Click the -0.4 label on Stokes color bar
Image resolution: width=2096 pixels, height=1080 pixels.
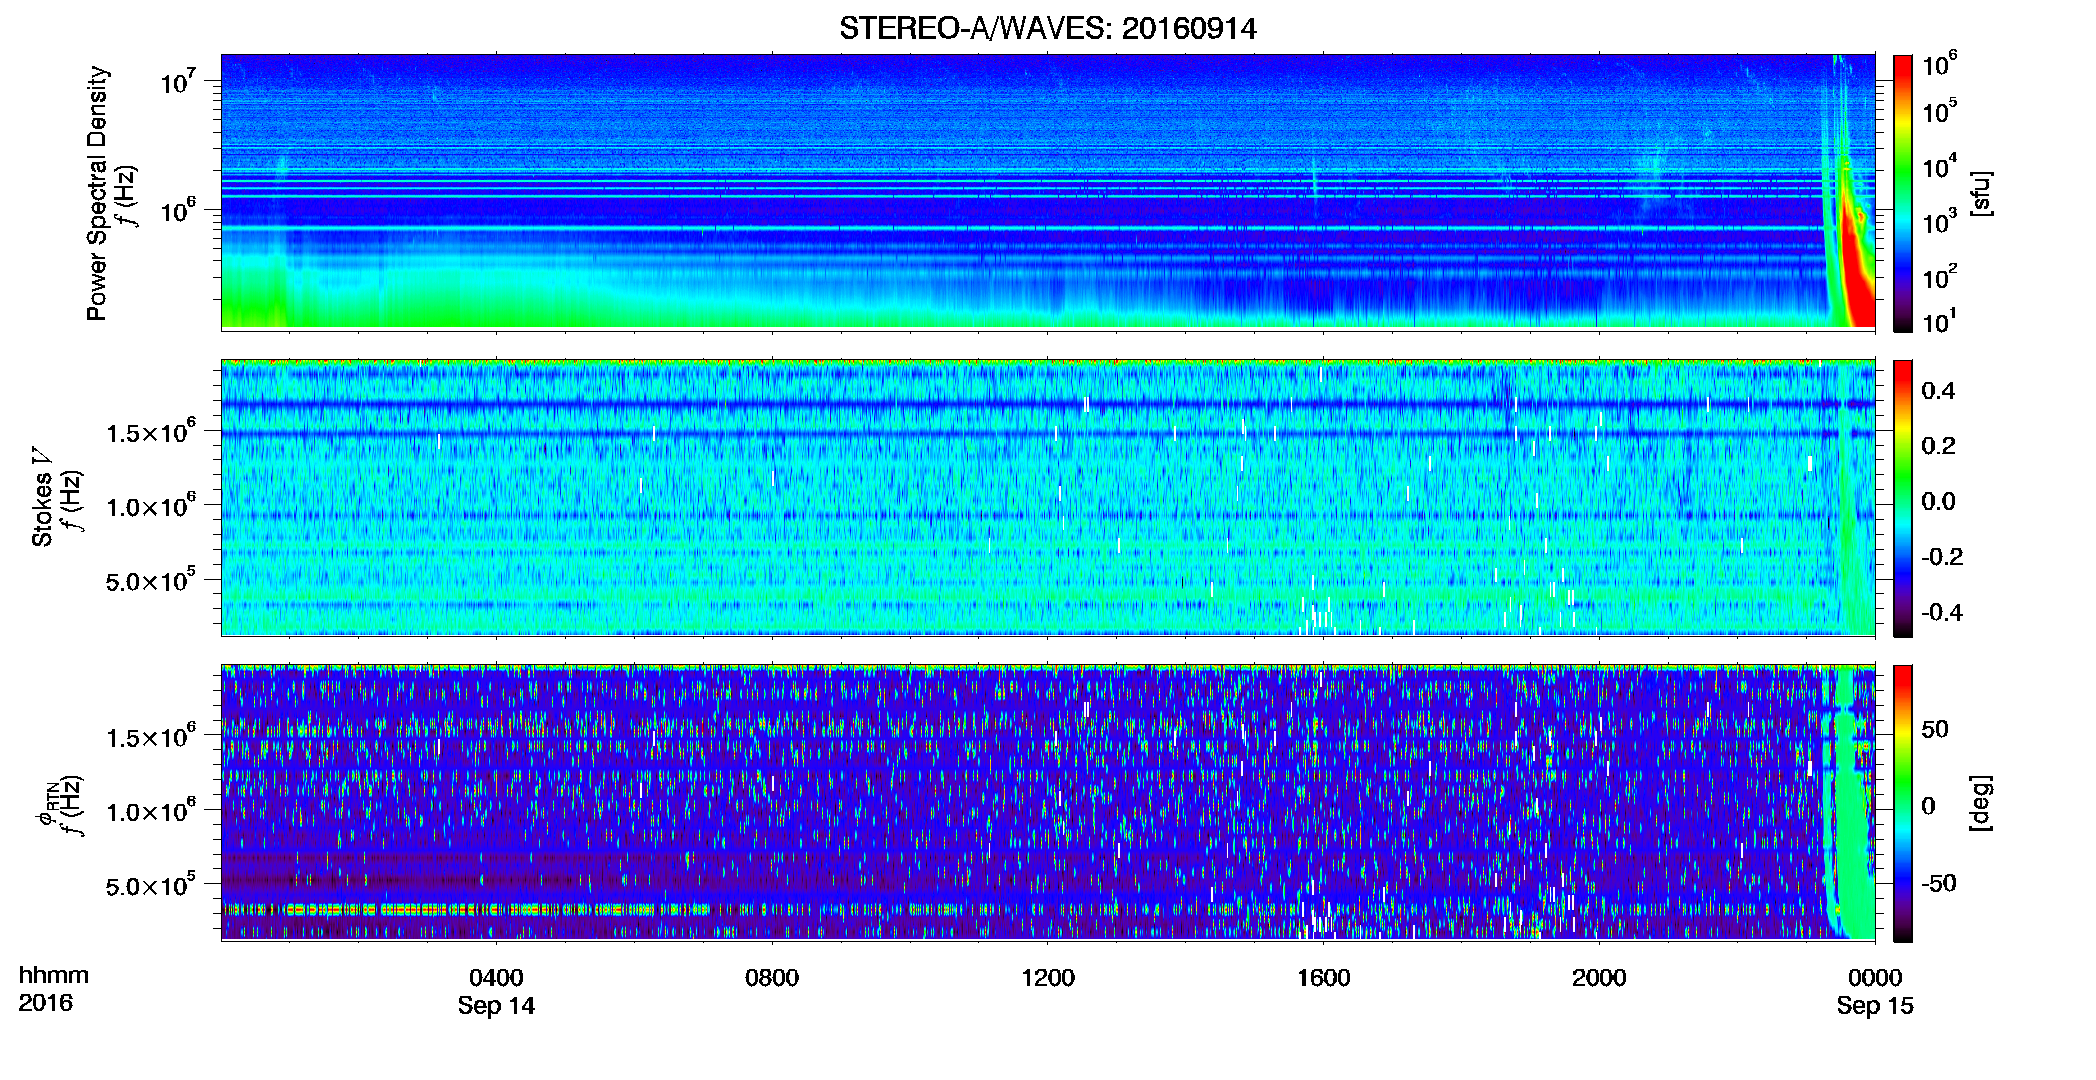pos(1942,612)
